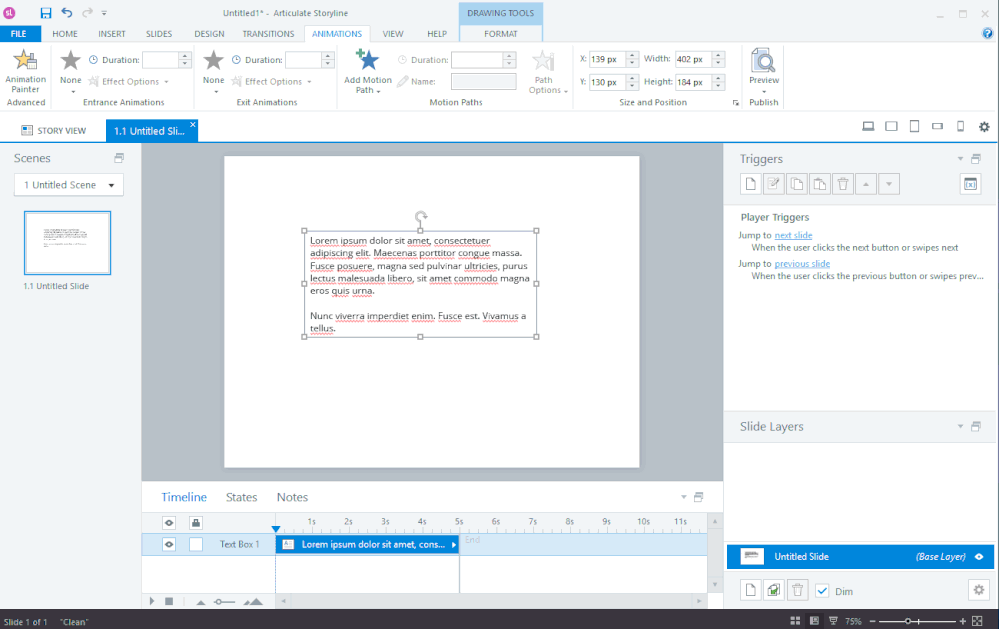Hide Text Box 1 using eye icon
This screenshot has height=629, width=999.
click(x=169, y=544)
